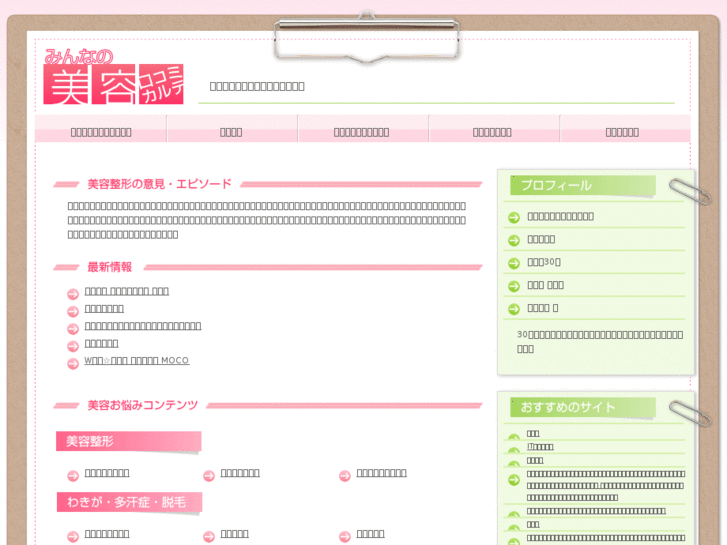Click the pink arrow beside the longest 最新情報 link
The image size is (727, 545).
pos(73,329)
